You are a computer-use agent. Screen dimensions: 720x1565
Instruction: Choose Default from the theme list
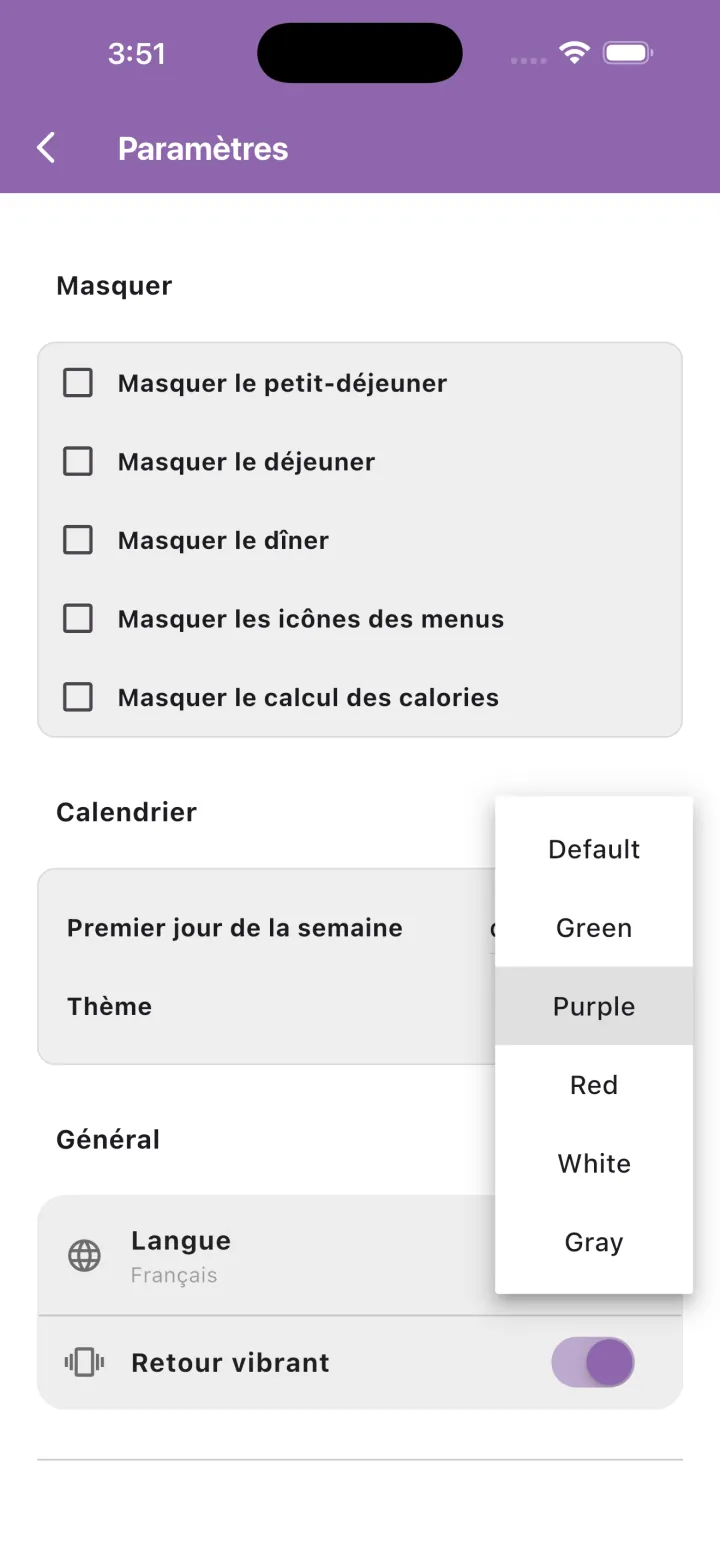[x=594, y=849]
